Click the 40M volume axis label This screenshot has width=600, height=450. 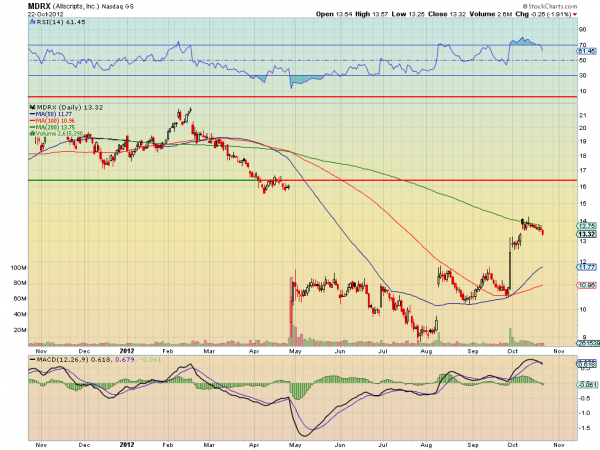20,314
